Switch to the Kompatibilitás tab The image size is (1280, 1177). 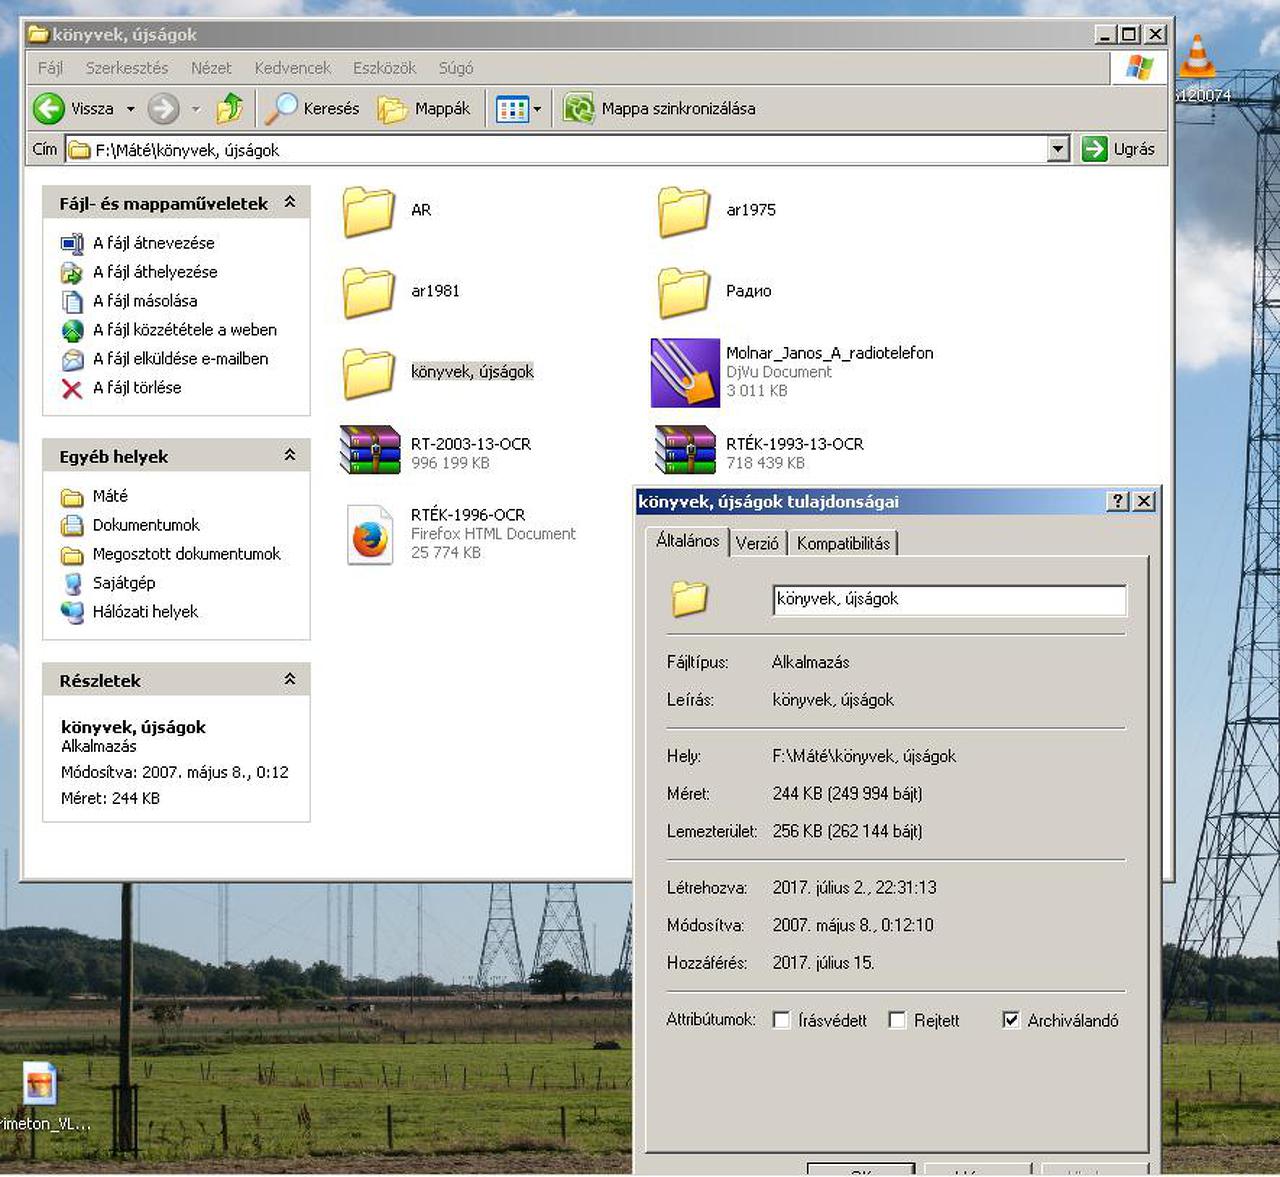point(843,543)
